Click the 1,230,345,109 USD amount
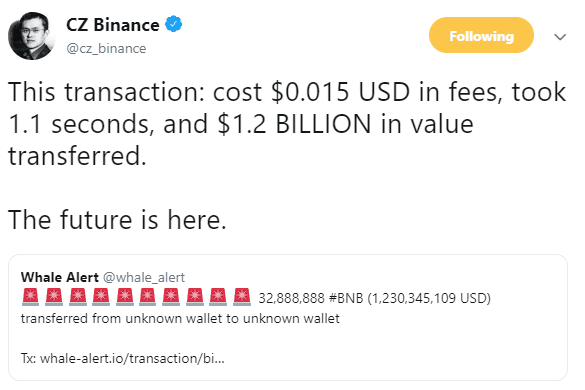The height and width of the screenshot is (390, 585). 429,298
